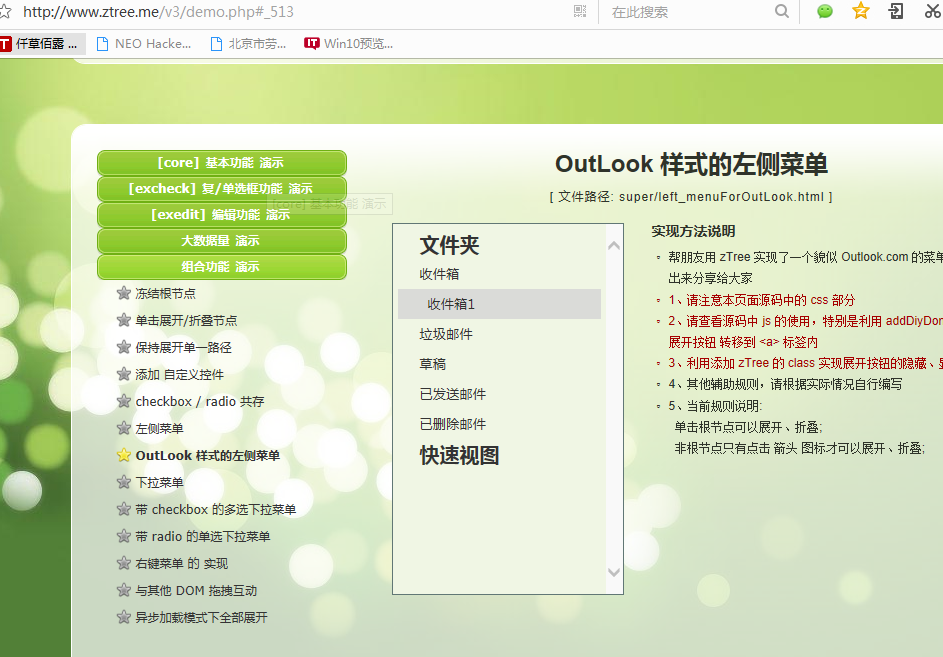Click the scissors screenshot icon
This screenshot has width=943, height=657.
pos(933,11)
